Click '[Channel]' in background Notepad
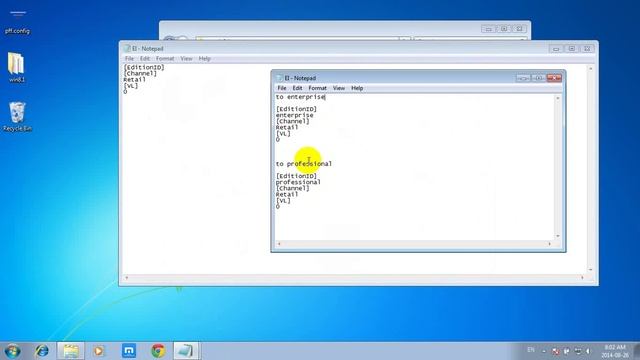The width and height of the screenshot is (640, 360). pos(140,73)
